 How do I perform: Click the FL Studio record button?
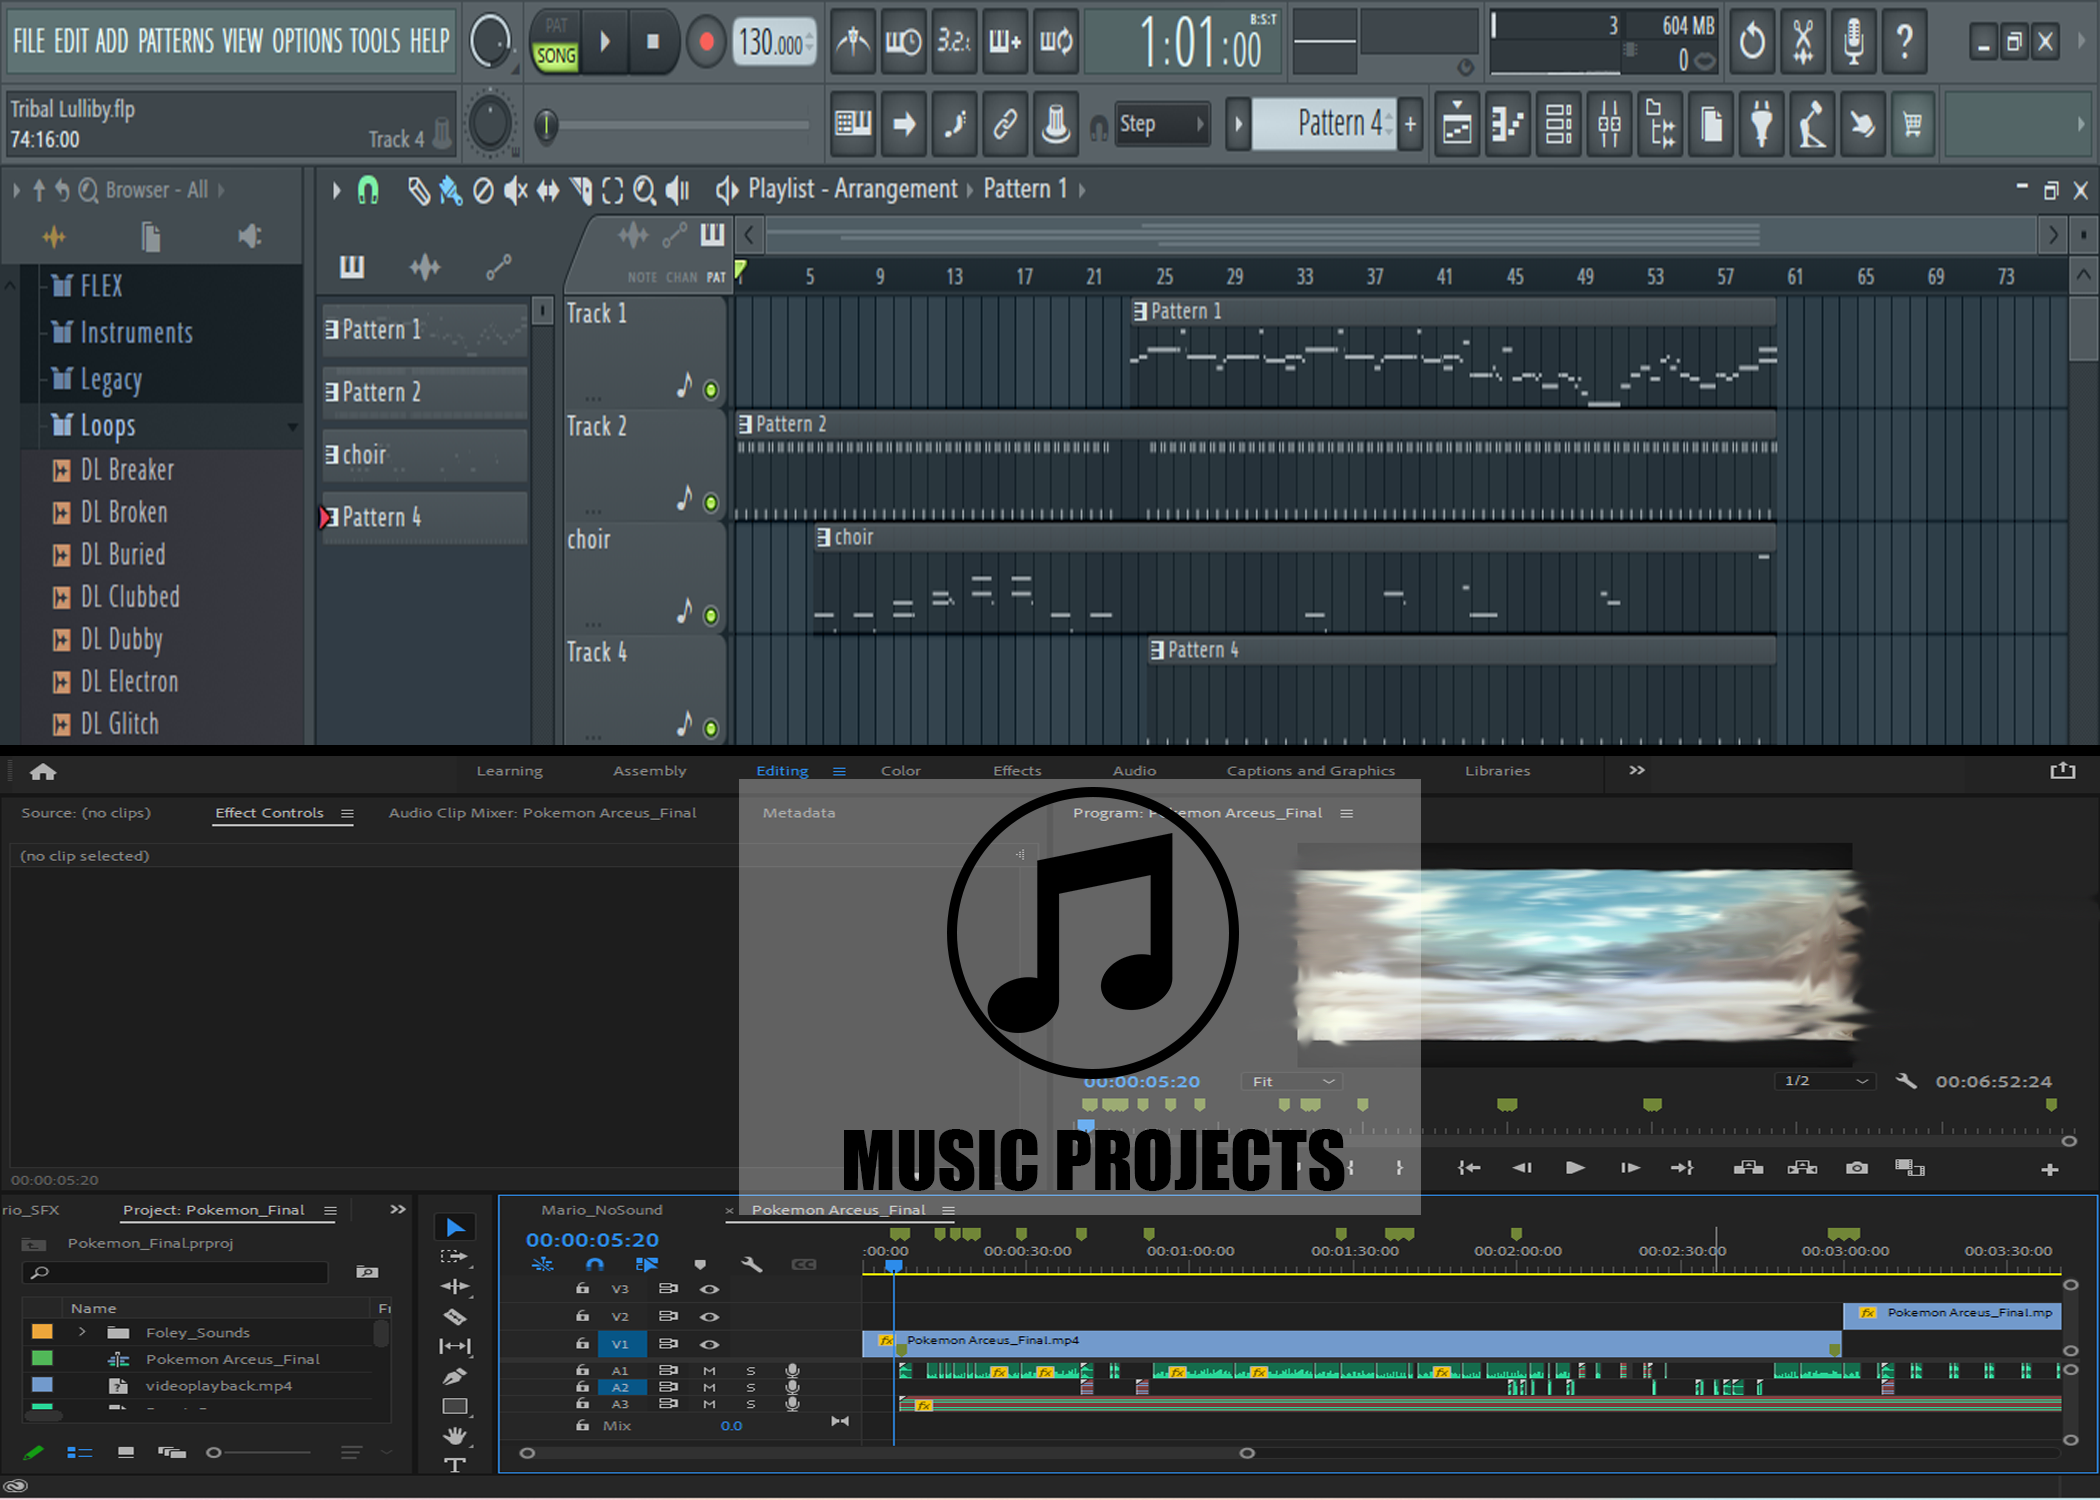click(x=706, y=42)
